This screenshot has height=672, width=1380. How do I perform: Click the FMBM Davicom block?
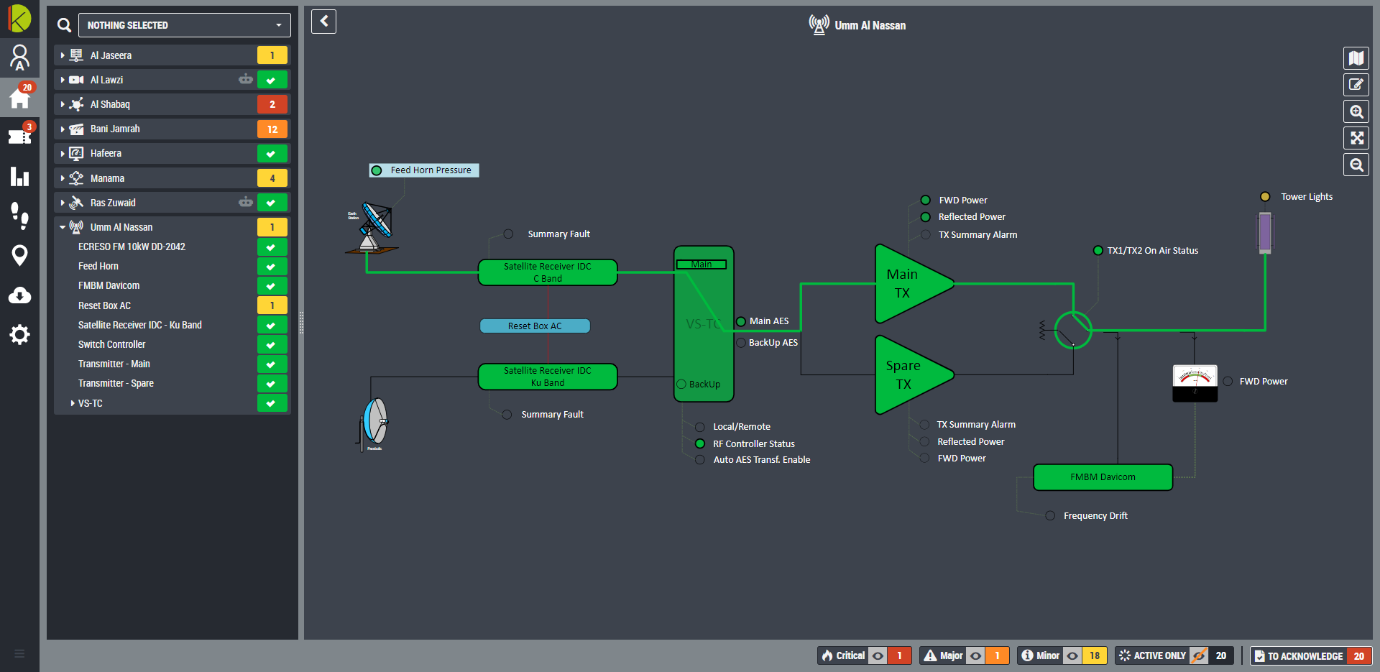[1102, 477]
